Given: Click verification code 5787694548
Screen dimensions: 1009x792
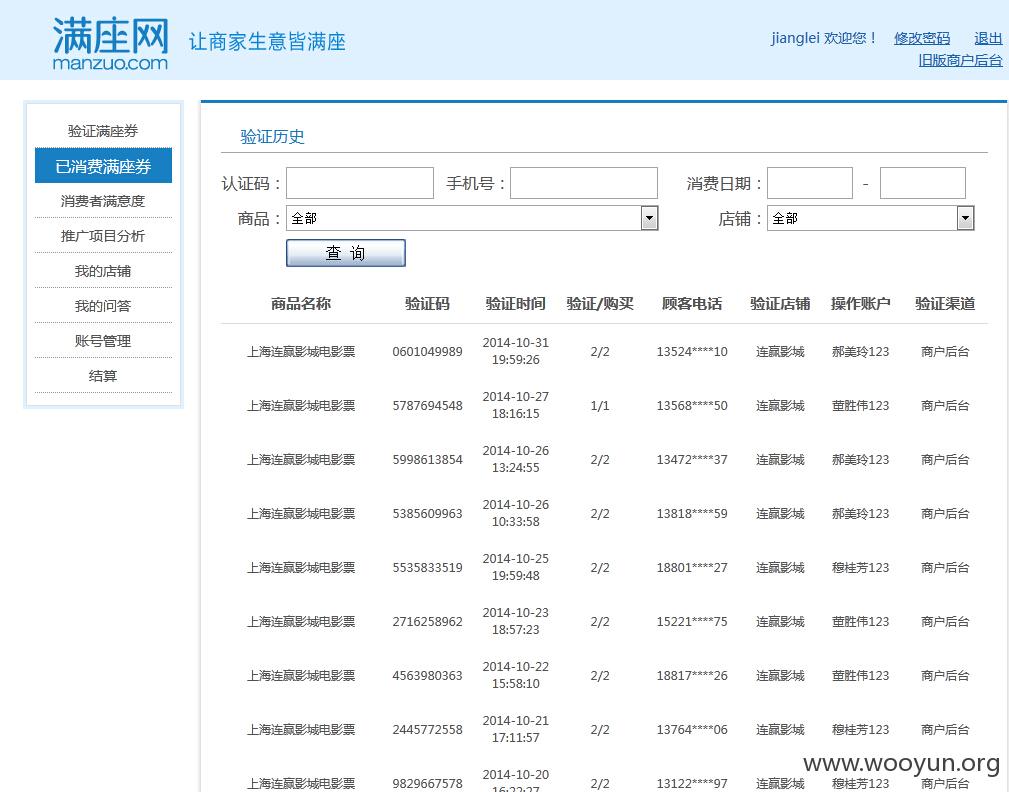Looking at the screenshot, I should 427,406.
